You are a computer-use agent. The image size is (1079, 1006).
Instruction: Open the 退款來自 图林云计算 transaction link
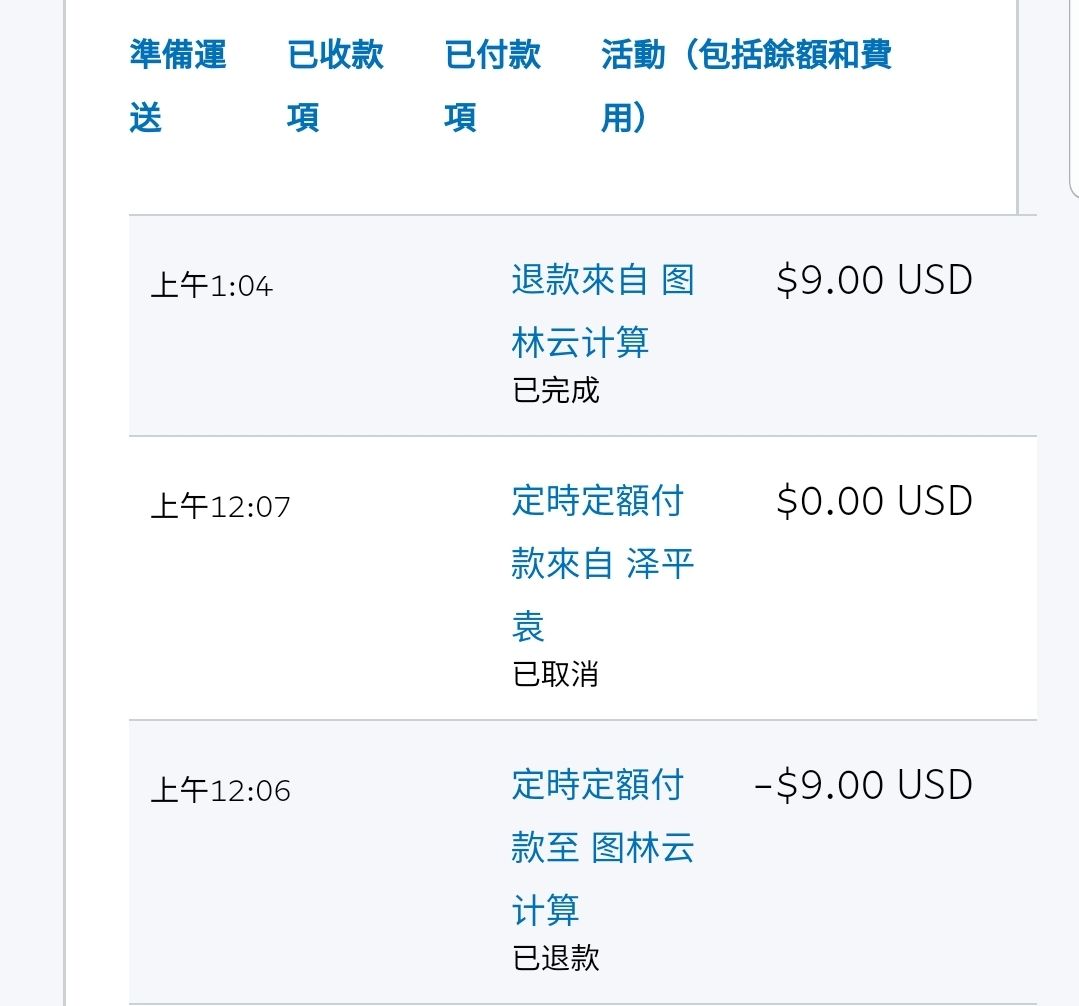602,280
